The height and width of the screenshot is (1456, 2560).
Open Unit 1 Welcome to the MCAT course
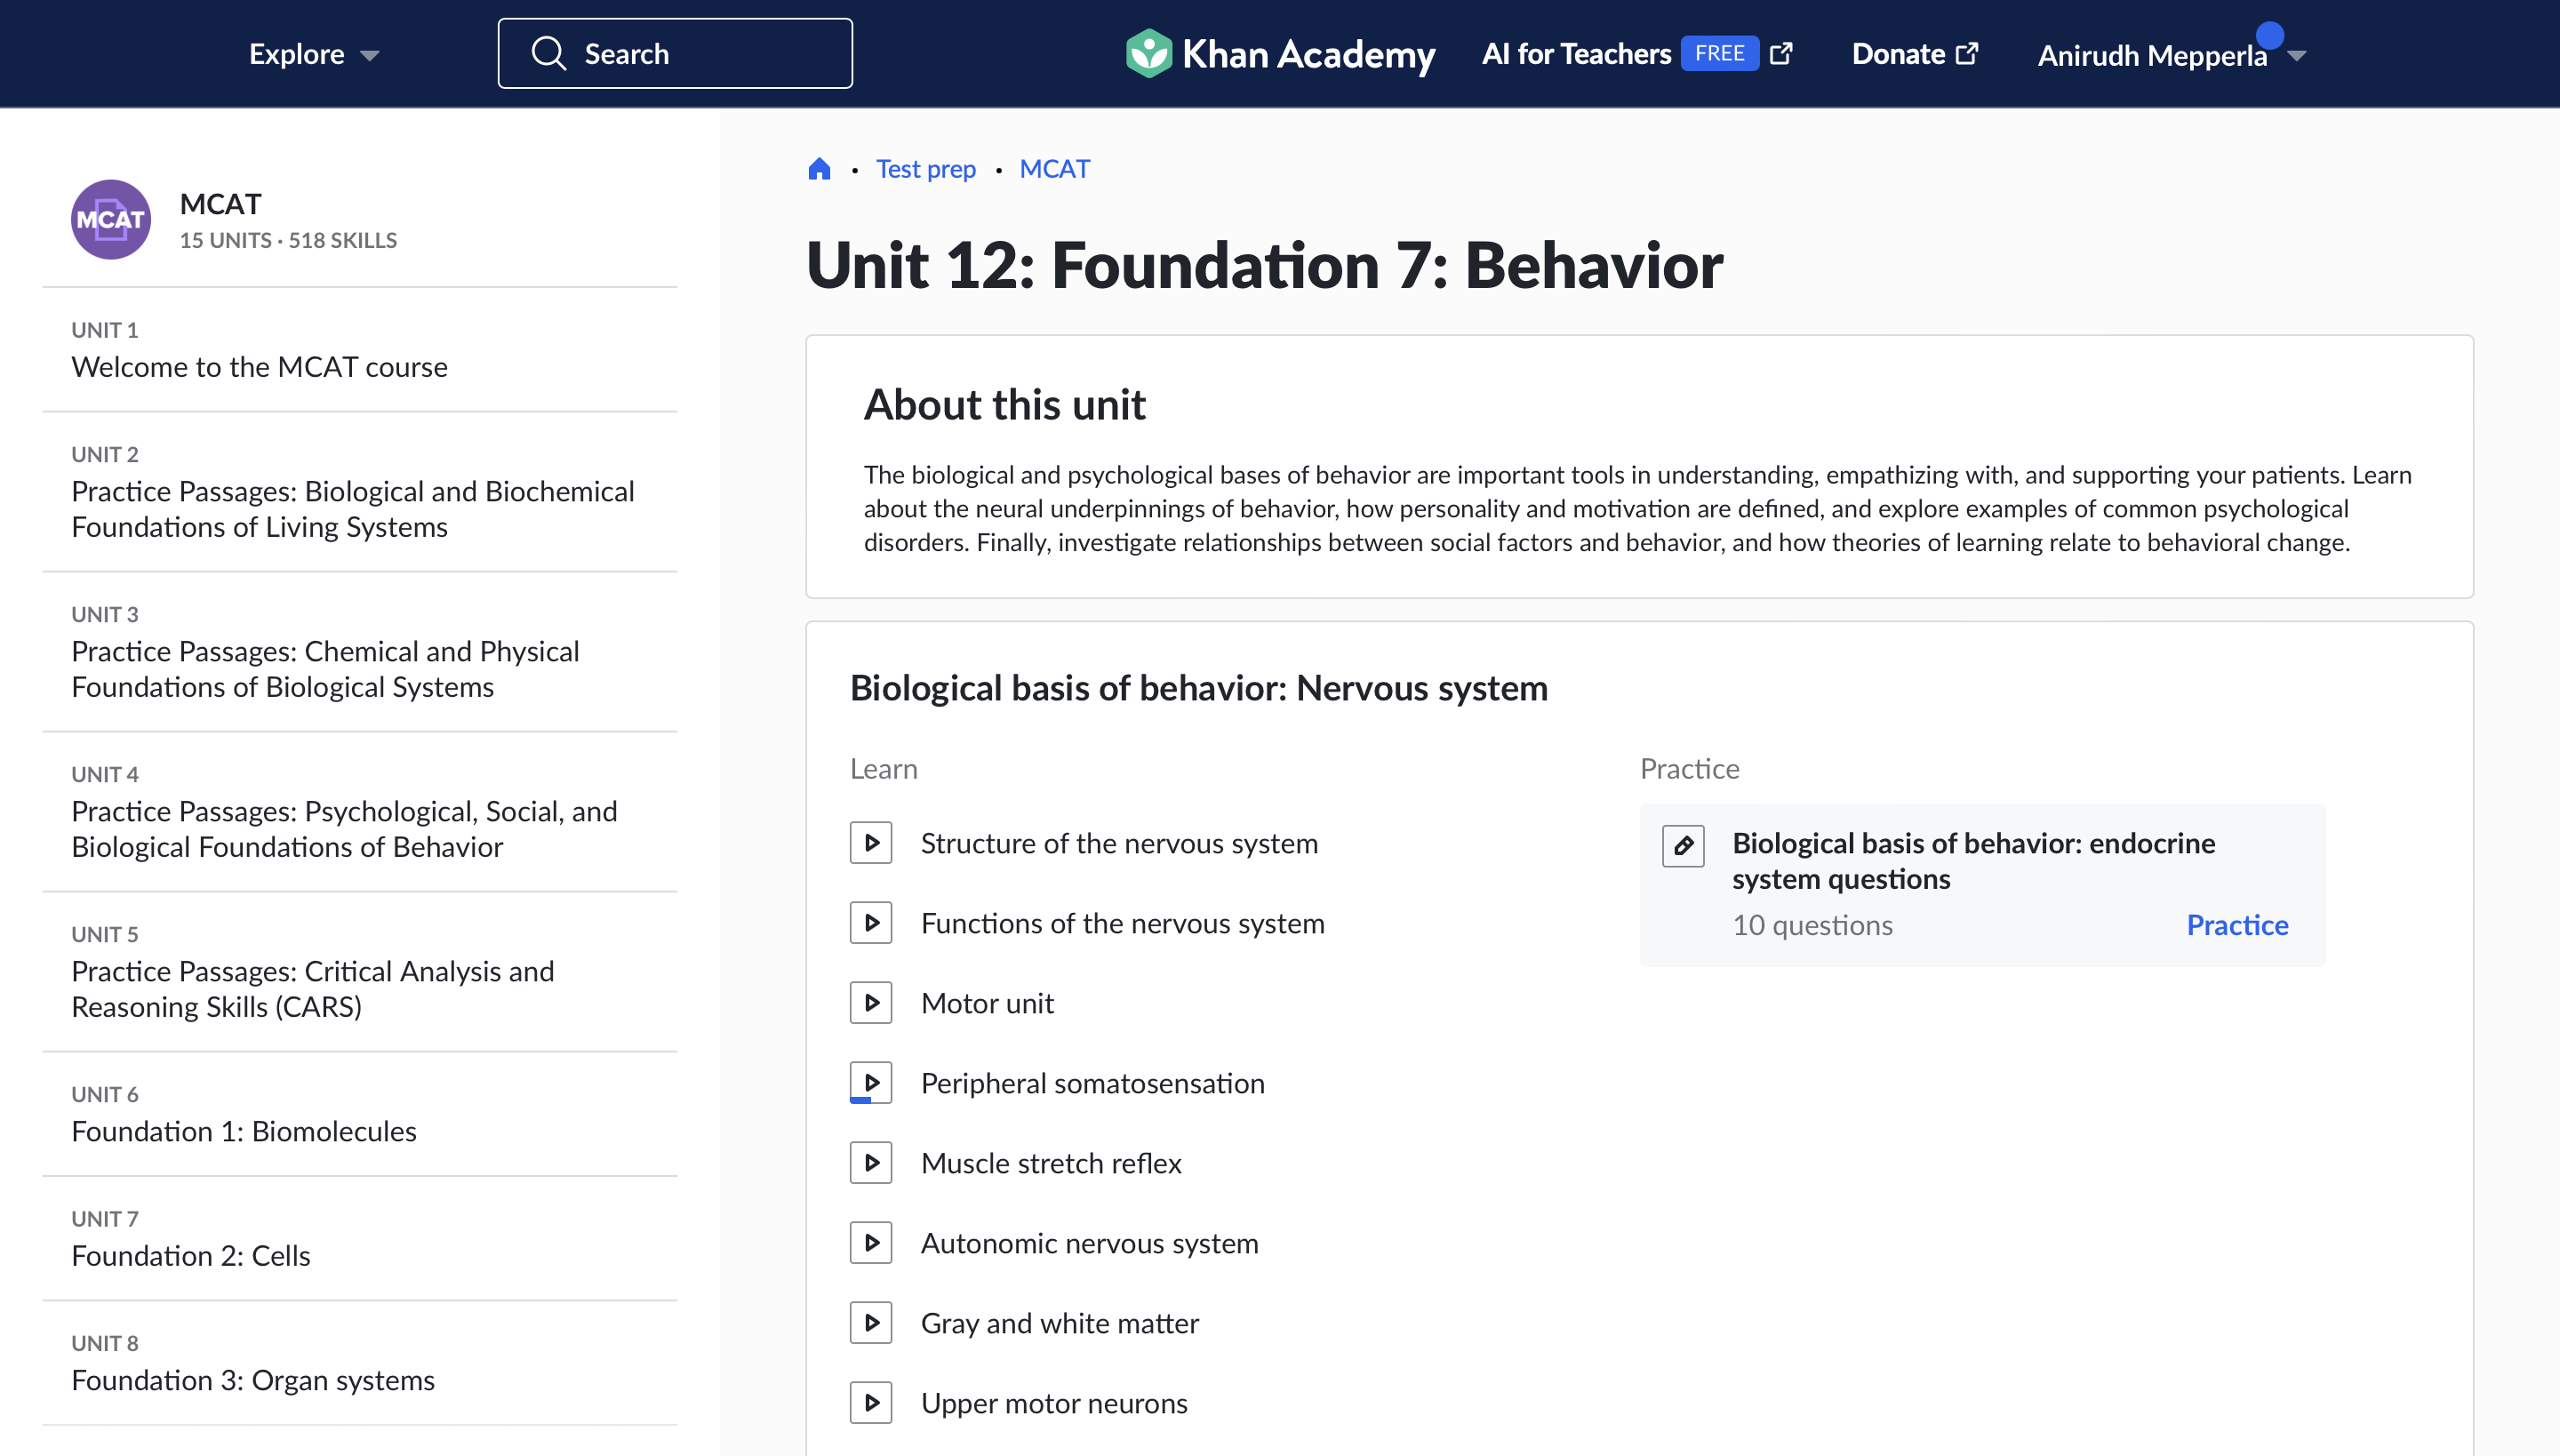click(x=259, y=367)
